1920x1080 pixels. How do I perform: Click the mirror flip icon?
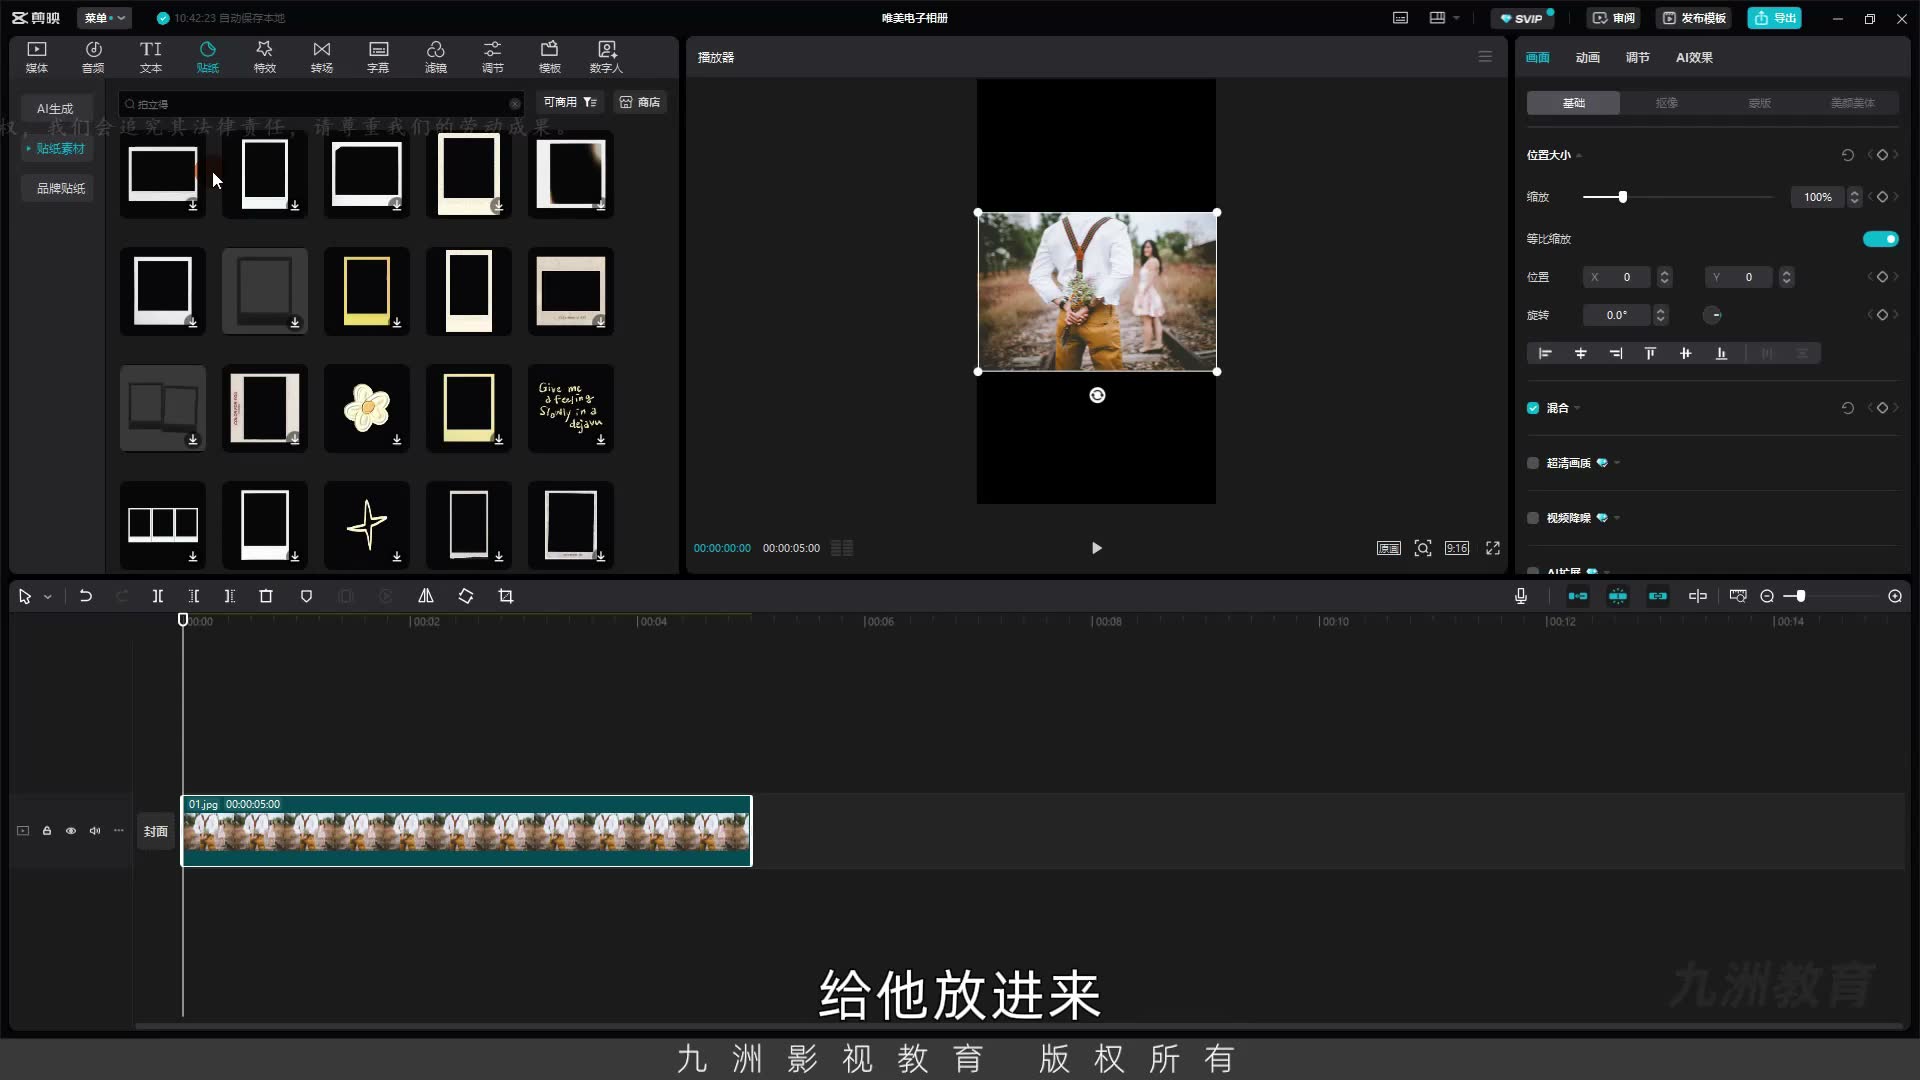(x=426, y=596)
